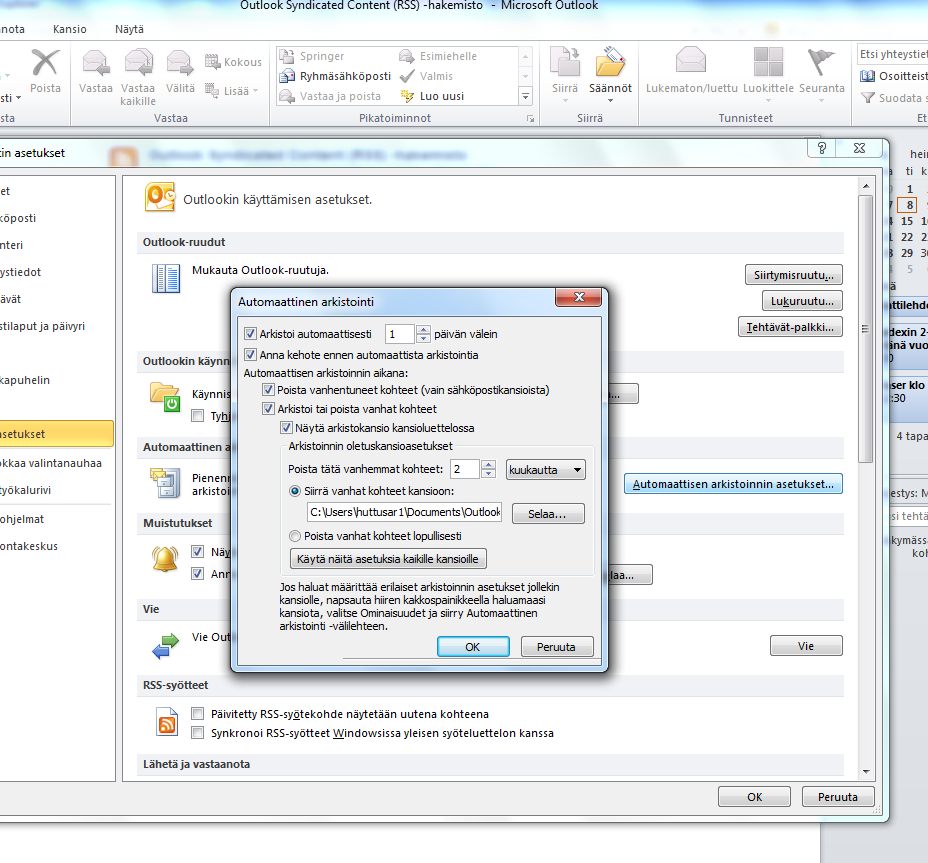Select Poista vanhat kohteet lopullisesti radio

(295, 536)
